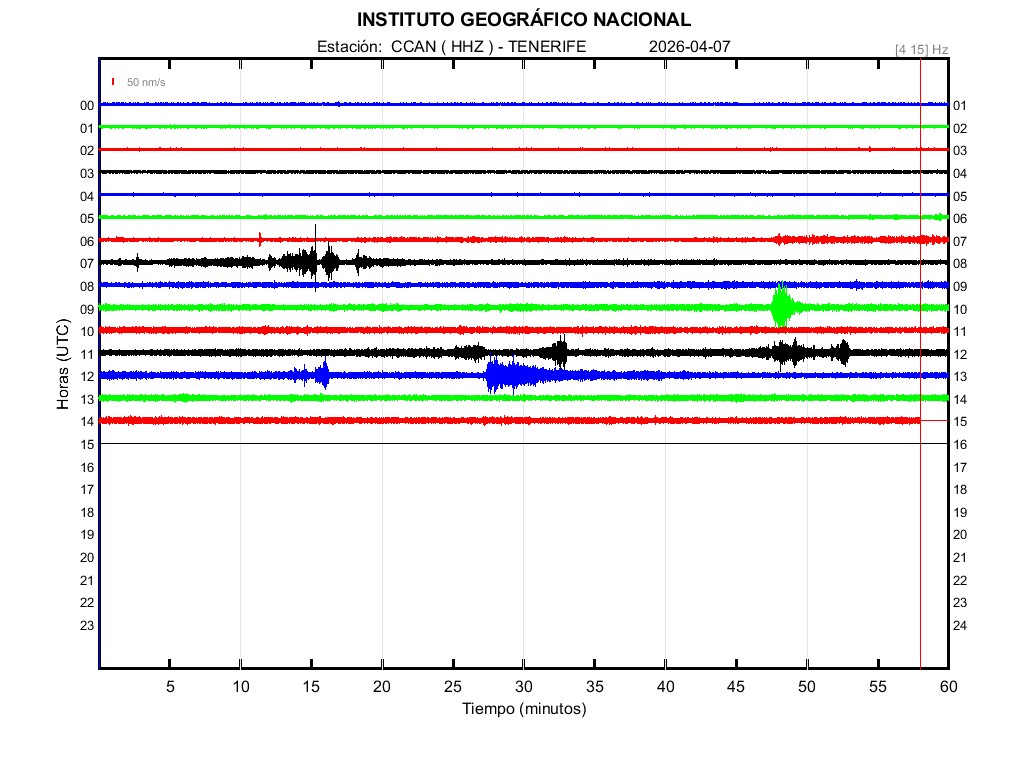The height and width of the screenshot is (768, 1024).
Task: Click the 2026-04-07 date text
Action: (689, 47)
